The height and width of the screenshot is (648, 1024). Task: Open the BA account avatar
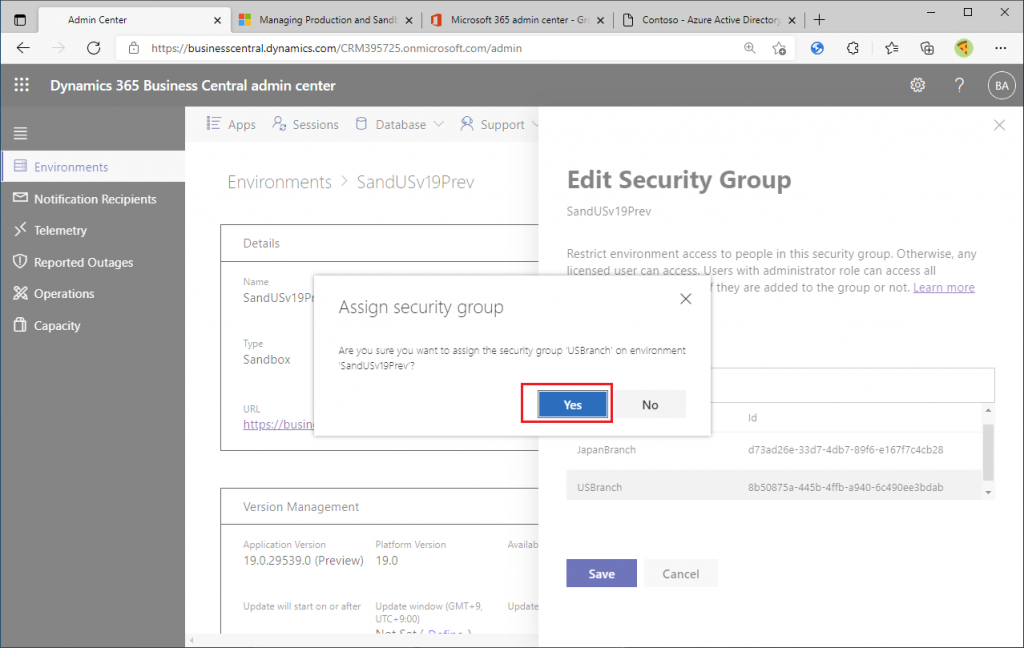pos(1001,86)
